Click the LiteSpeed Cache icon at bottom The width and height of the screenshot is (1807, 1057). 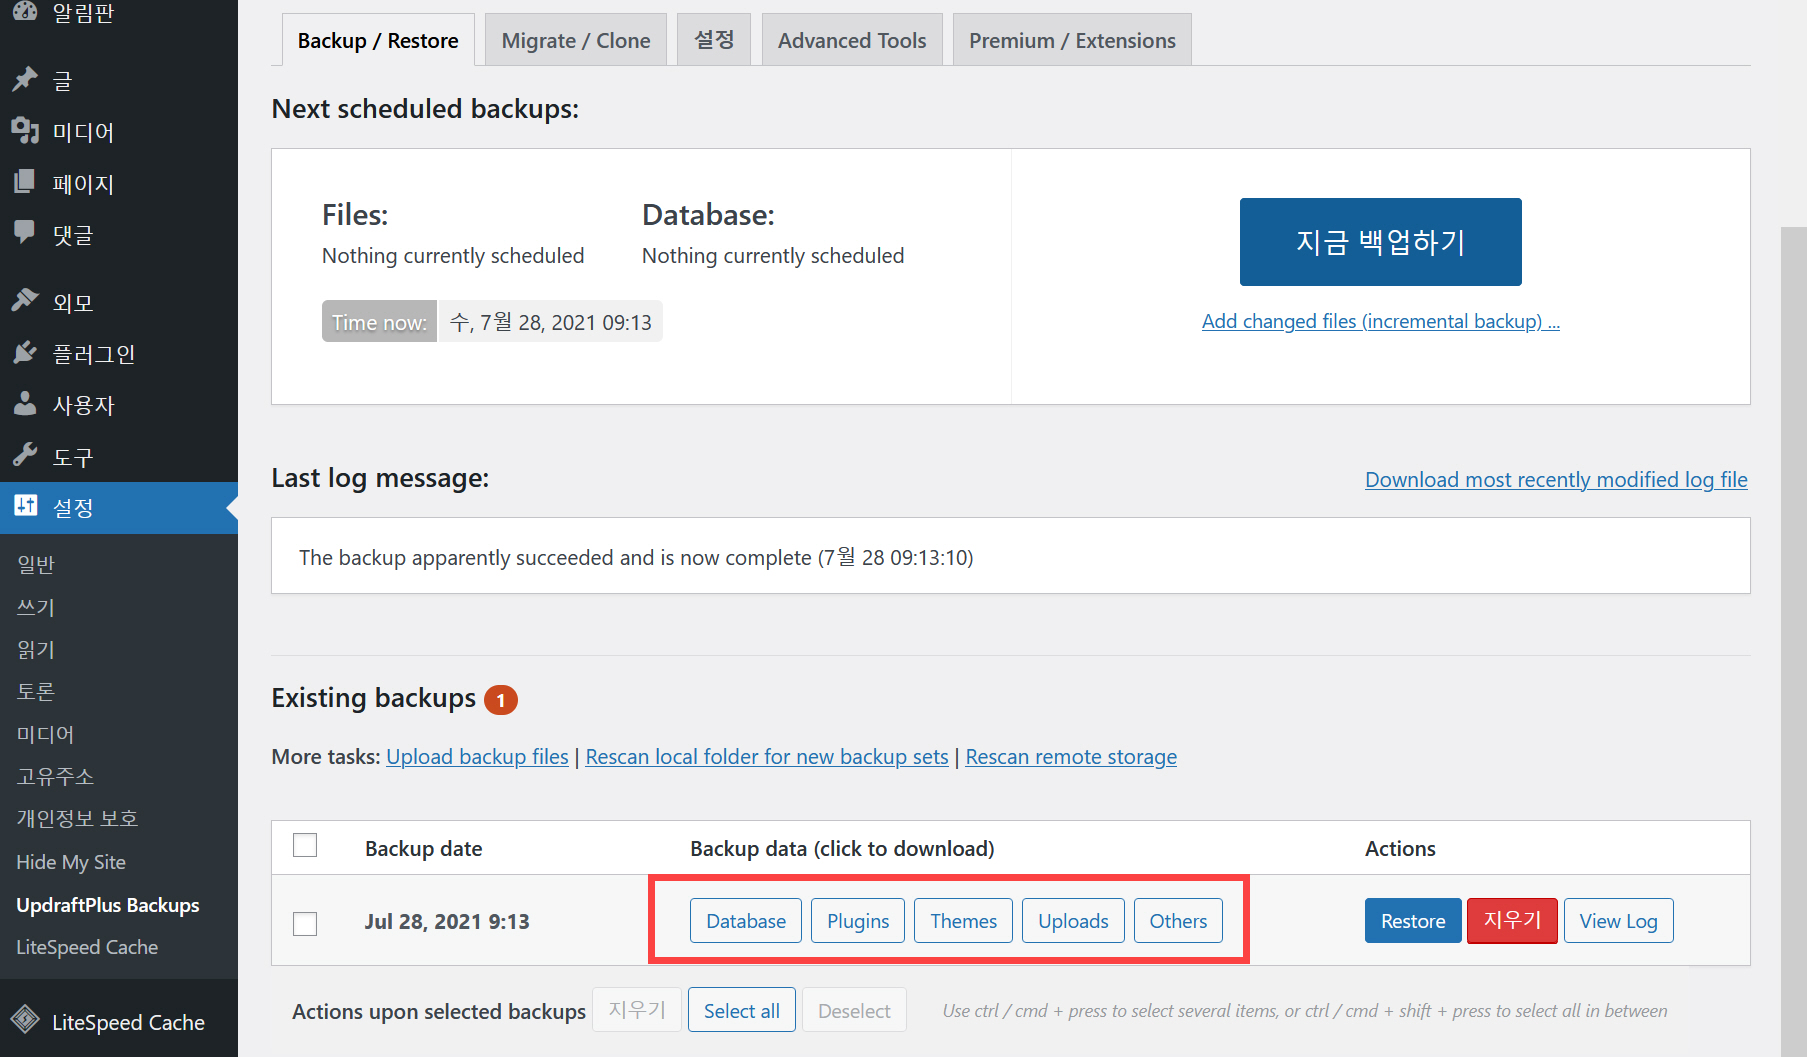click(25, 1022)
